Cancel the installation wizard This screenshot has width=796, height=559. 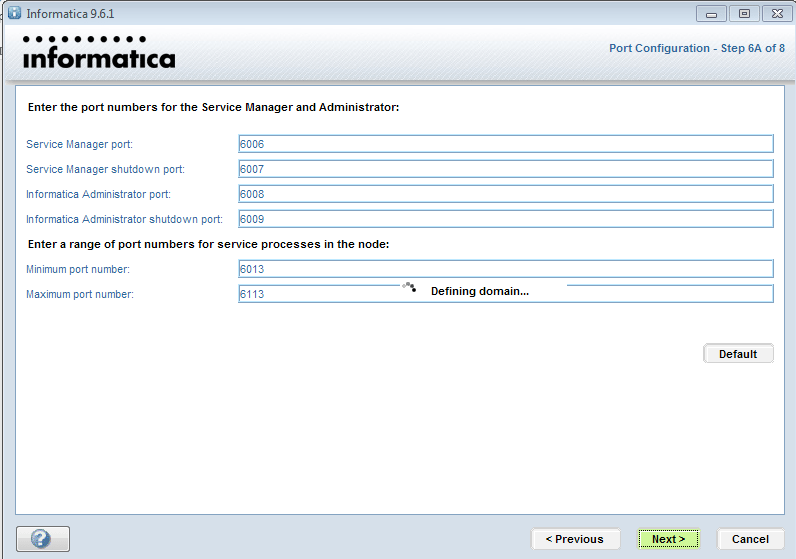[x=750, y=539]
